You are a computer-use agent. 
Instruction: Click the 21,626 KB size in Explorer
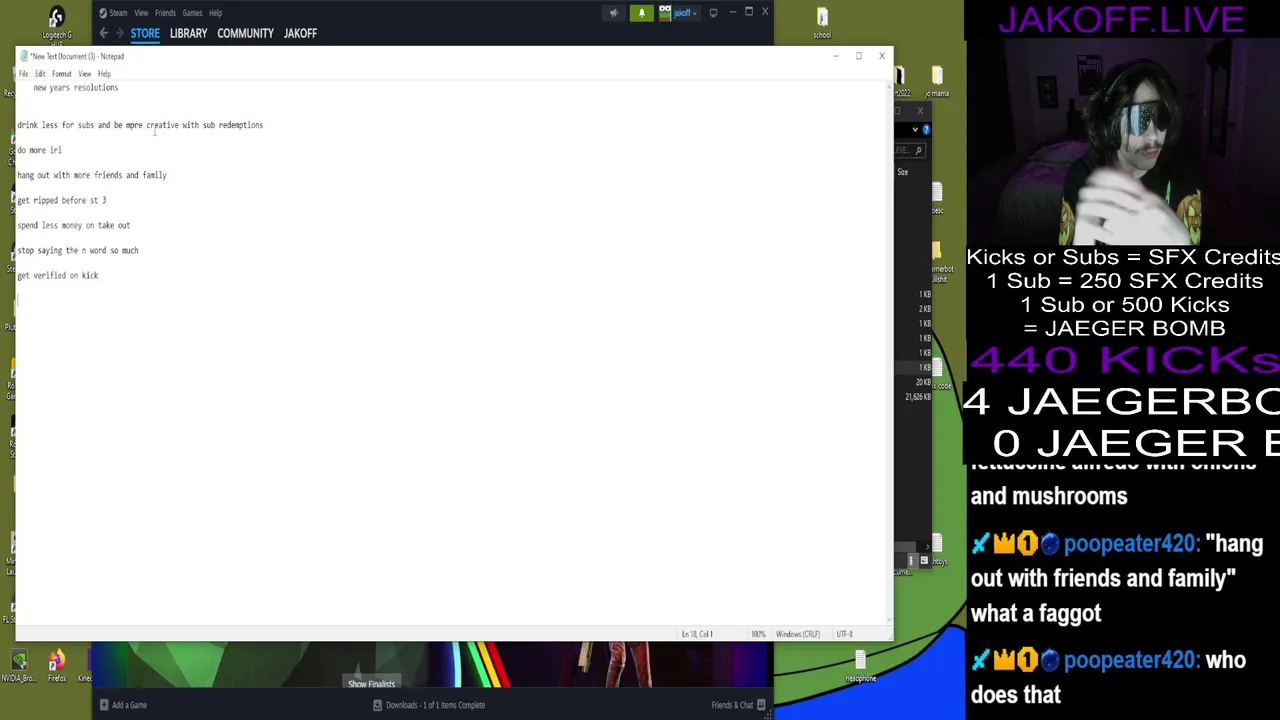pos(918,397)
